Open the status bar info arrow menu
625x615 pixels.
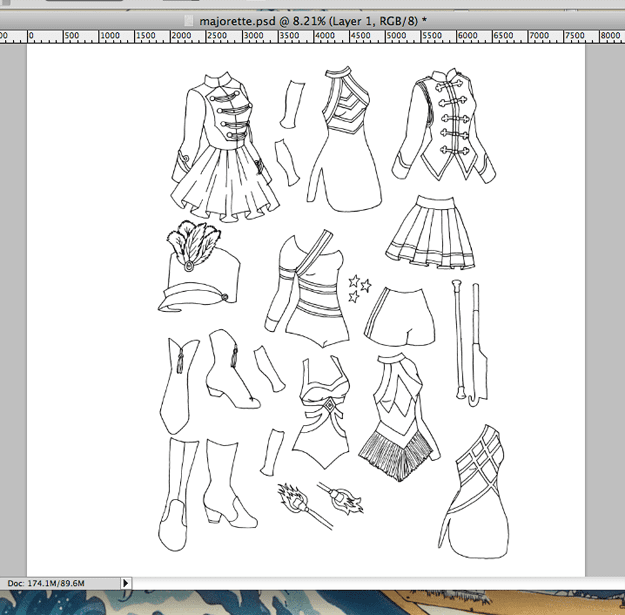coord(126,583)
